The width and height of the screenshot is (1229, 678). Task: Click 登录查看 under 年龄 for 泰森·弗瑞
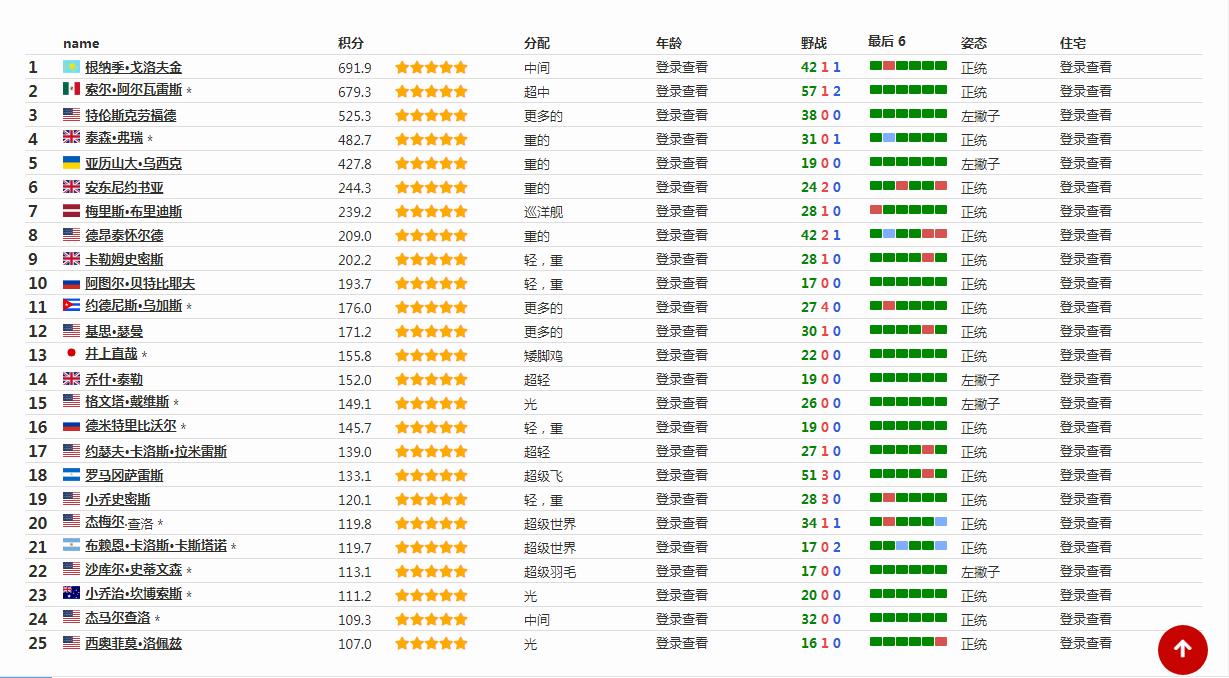[x=682, y=139]
